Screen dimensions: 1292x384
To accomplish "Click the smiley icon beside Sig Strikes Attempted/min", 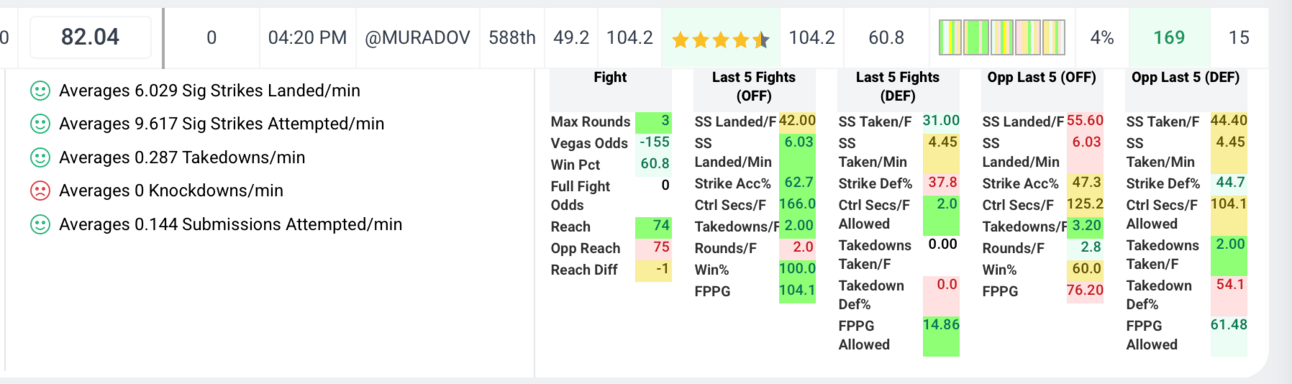I will click(40, 124).
